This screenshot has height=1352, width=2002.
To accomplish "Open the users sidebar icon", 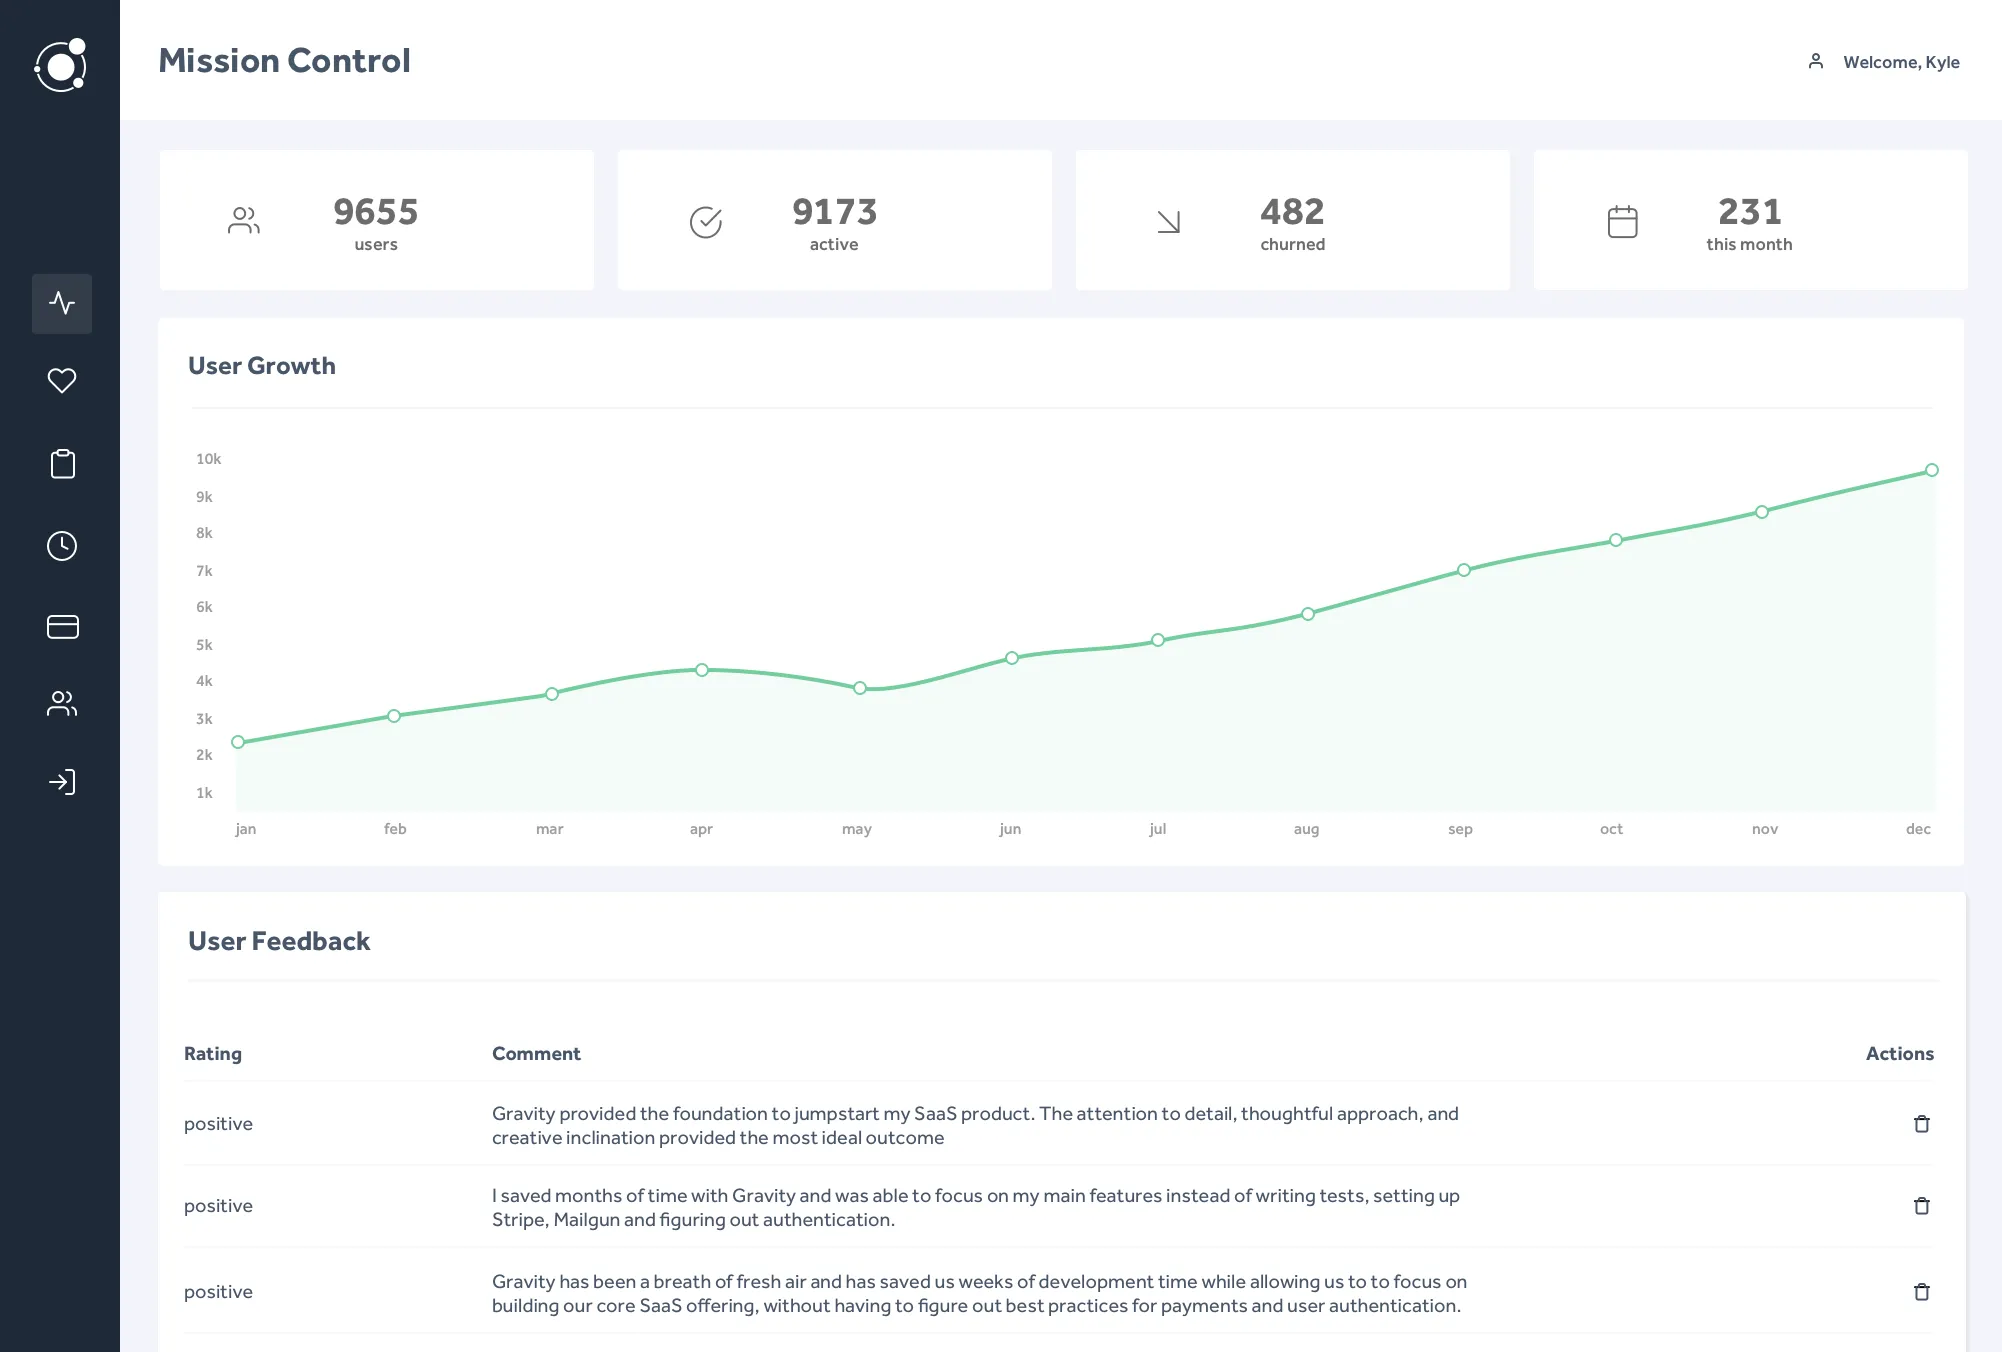I will pos(62,704).
